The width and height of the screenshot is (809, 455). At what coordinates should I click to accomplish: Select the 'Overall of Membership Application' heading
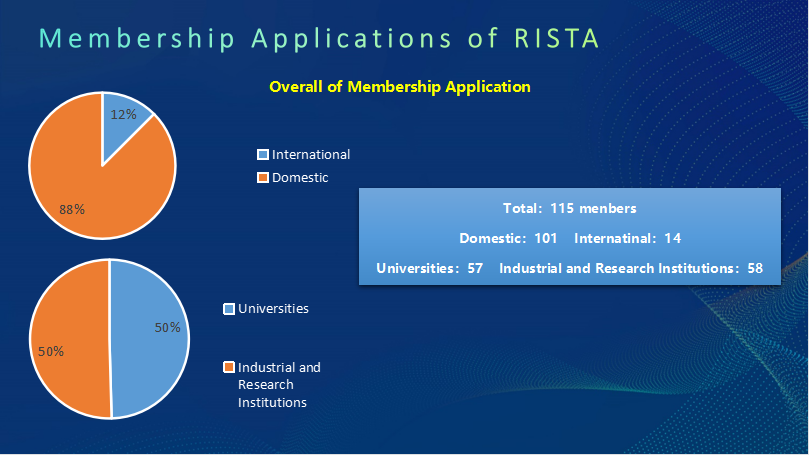400,87
